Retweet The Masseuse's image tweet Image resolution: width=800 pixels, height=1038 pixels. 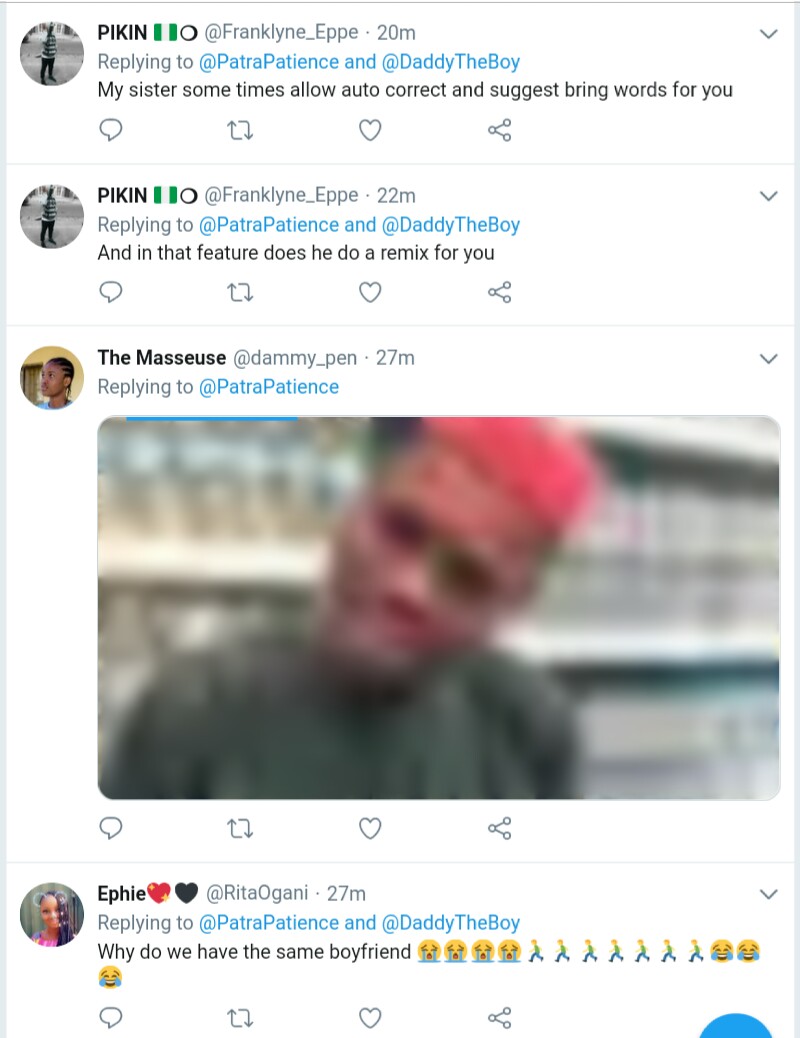241,828
